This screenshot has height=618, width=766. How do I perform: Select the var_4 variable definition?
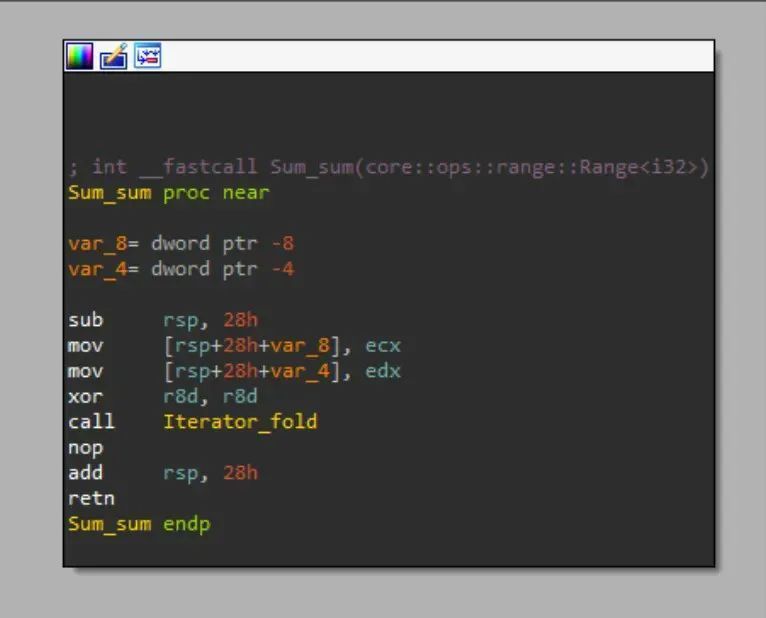coord(181,269)
